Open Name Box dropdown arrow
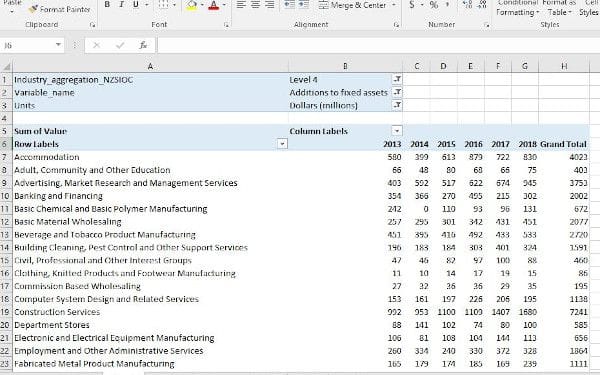This screenshot has height=375, width=600. click(x=58, y=45)
